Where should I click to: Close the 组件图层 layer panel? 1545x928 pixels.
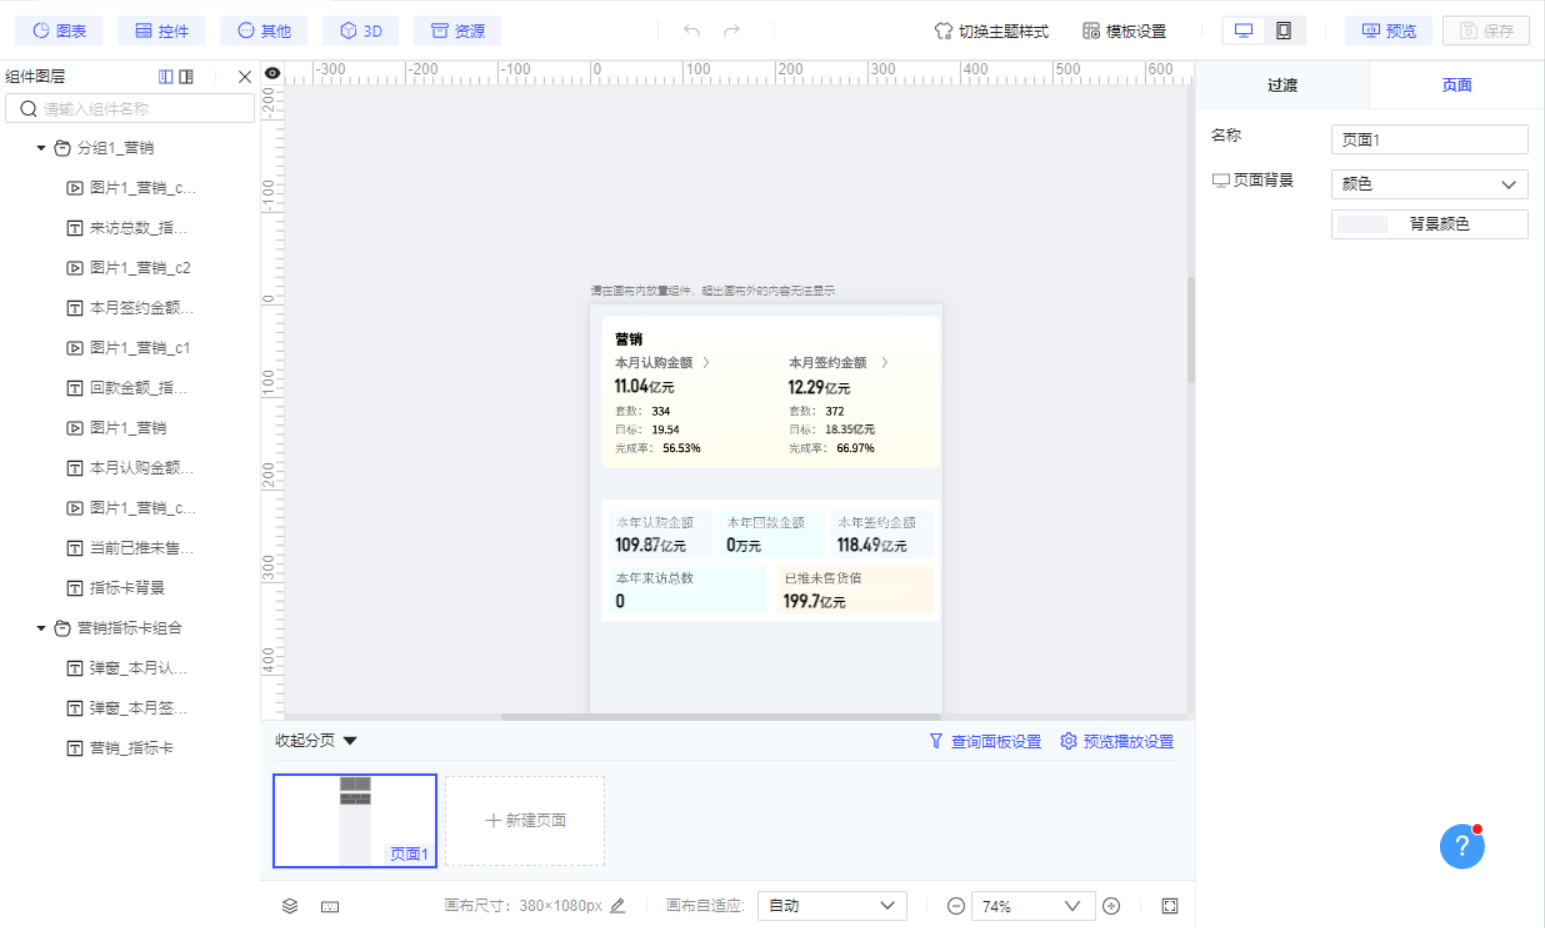click(x=244, y=76)
